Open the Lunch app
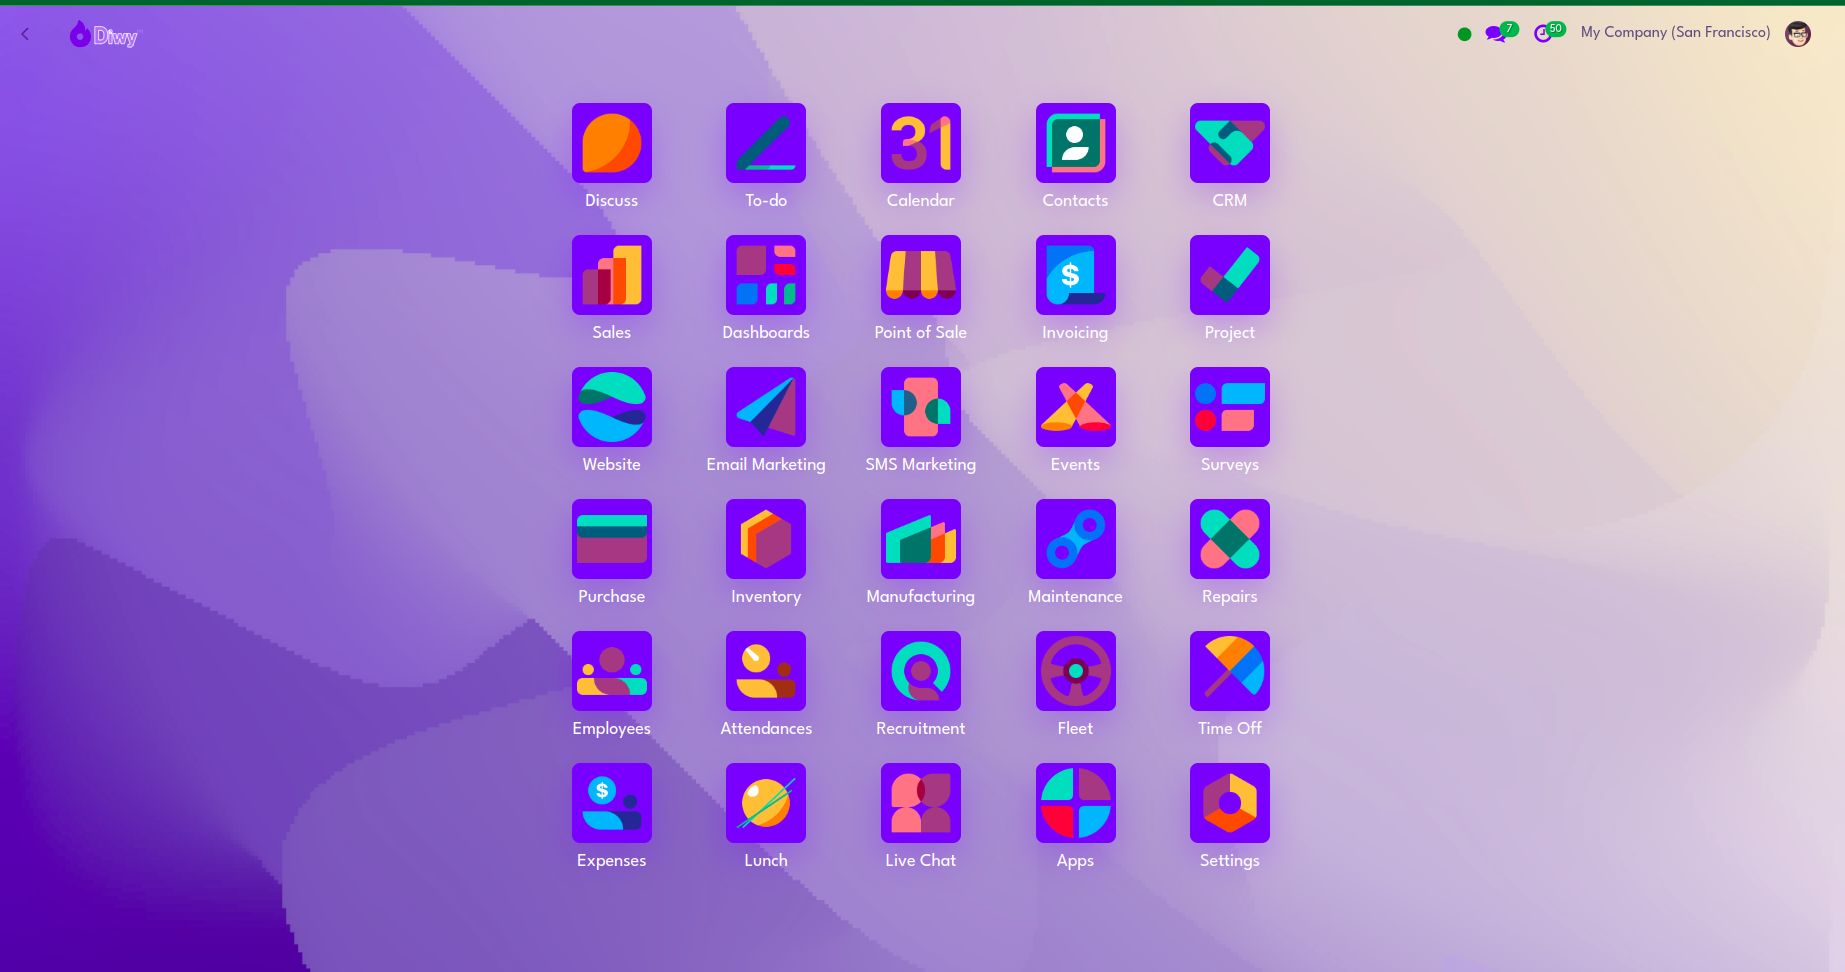 click(x=766, y=803)
